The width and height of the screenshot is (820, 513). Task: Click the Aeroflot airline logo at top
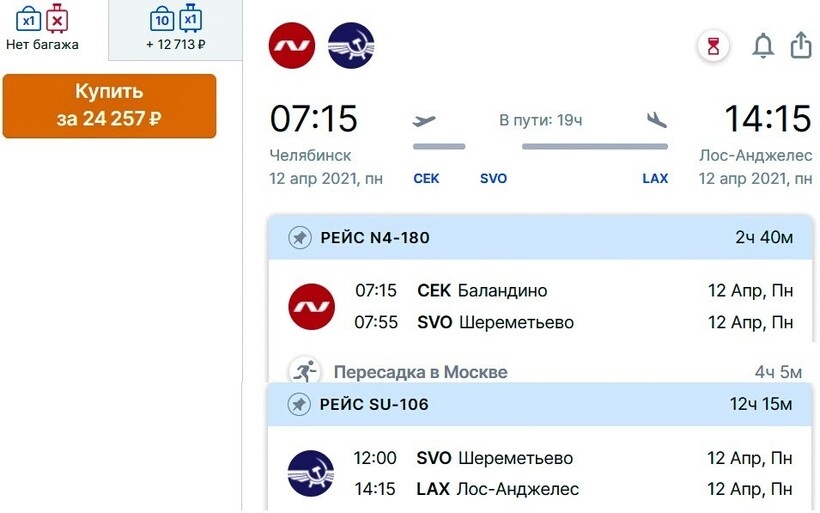351,45
